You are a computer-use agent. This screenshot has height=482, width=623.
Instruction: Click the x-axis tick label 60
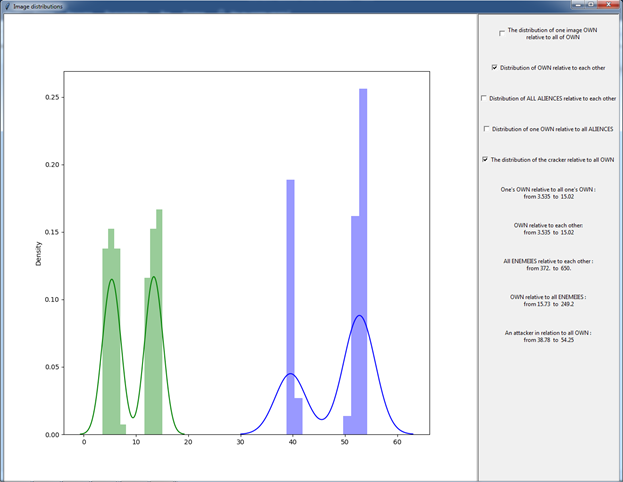[397, 442]
